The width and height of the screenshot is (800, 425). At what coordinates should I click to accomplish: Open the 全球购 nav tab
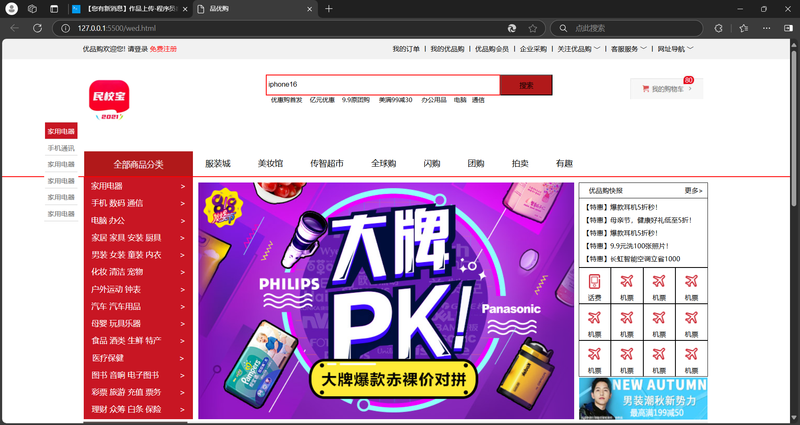pos(384,164)
